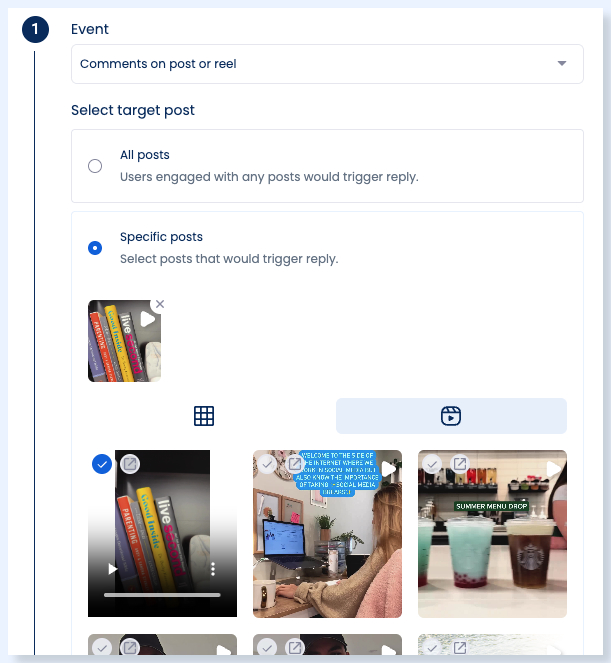
Task: Open the desk laptop reel external link icon
Action: [295, 464]
